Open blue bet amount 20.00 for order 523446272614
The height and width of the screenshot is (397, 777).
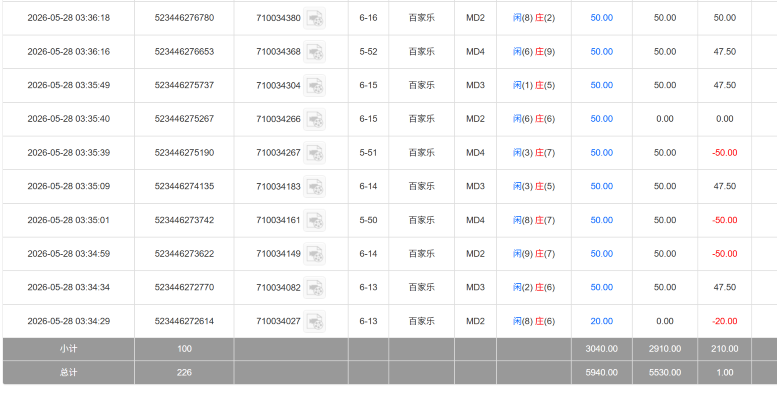[602, 321]
